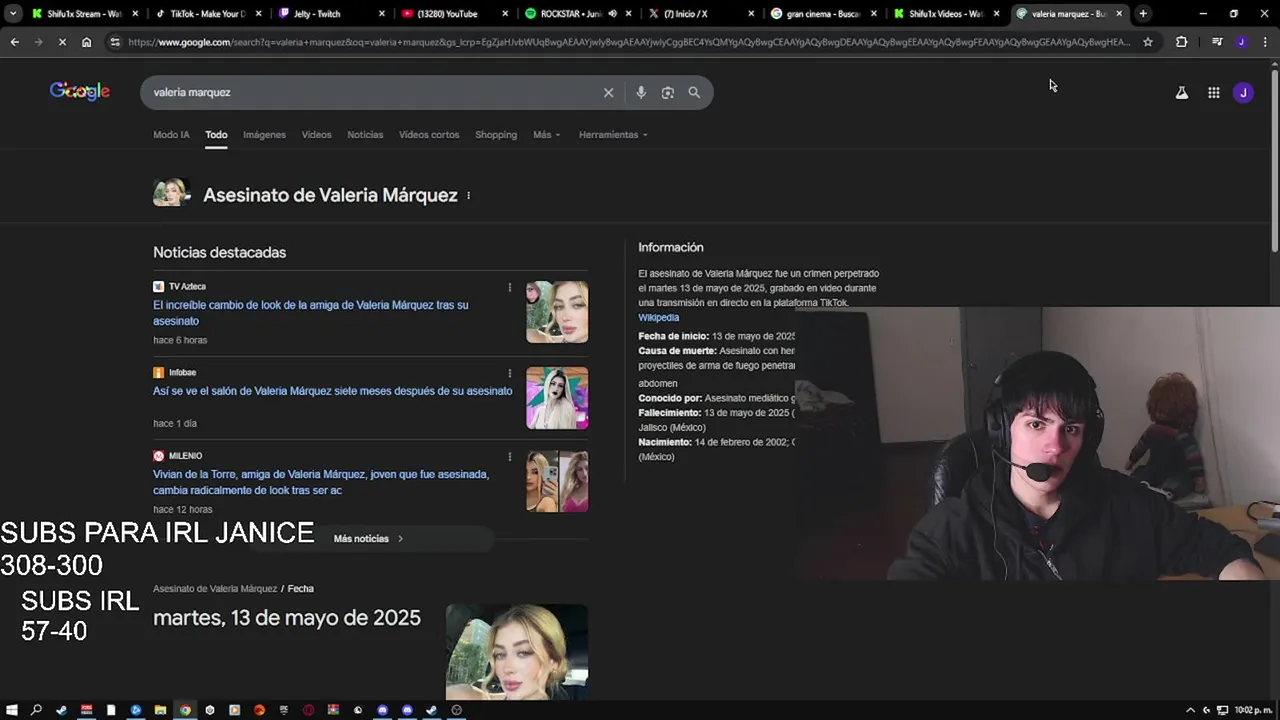Screen dimensions: 1280x720
Task: Open Infobae article about Valeria's salon
Action: pos(332,391)
